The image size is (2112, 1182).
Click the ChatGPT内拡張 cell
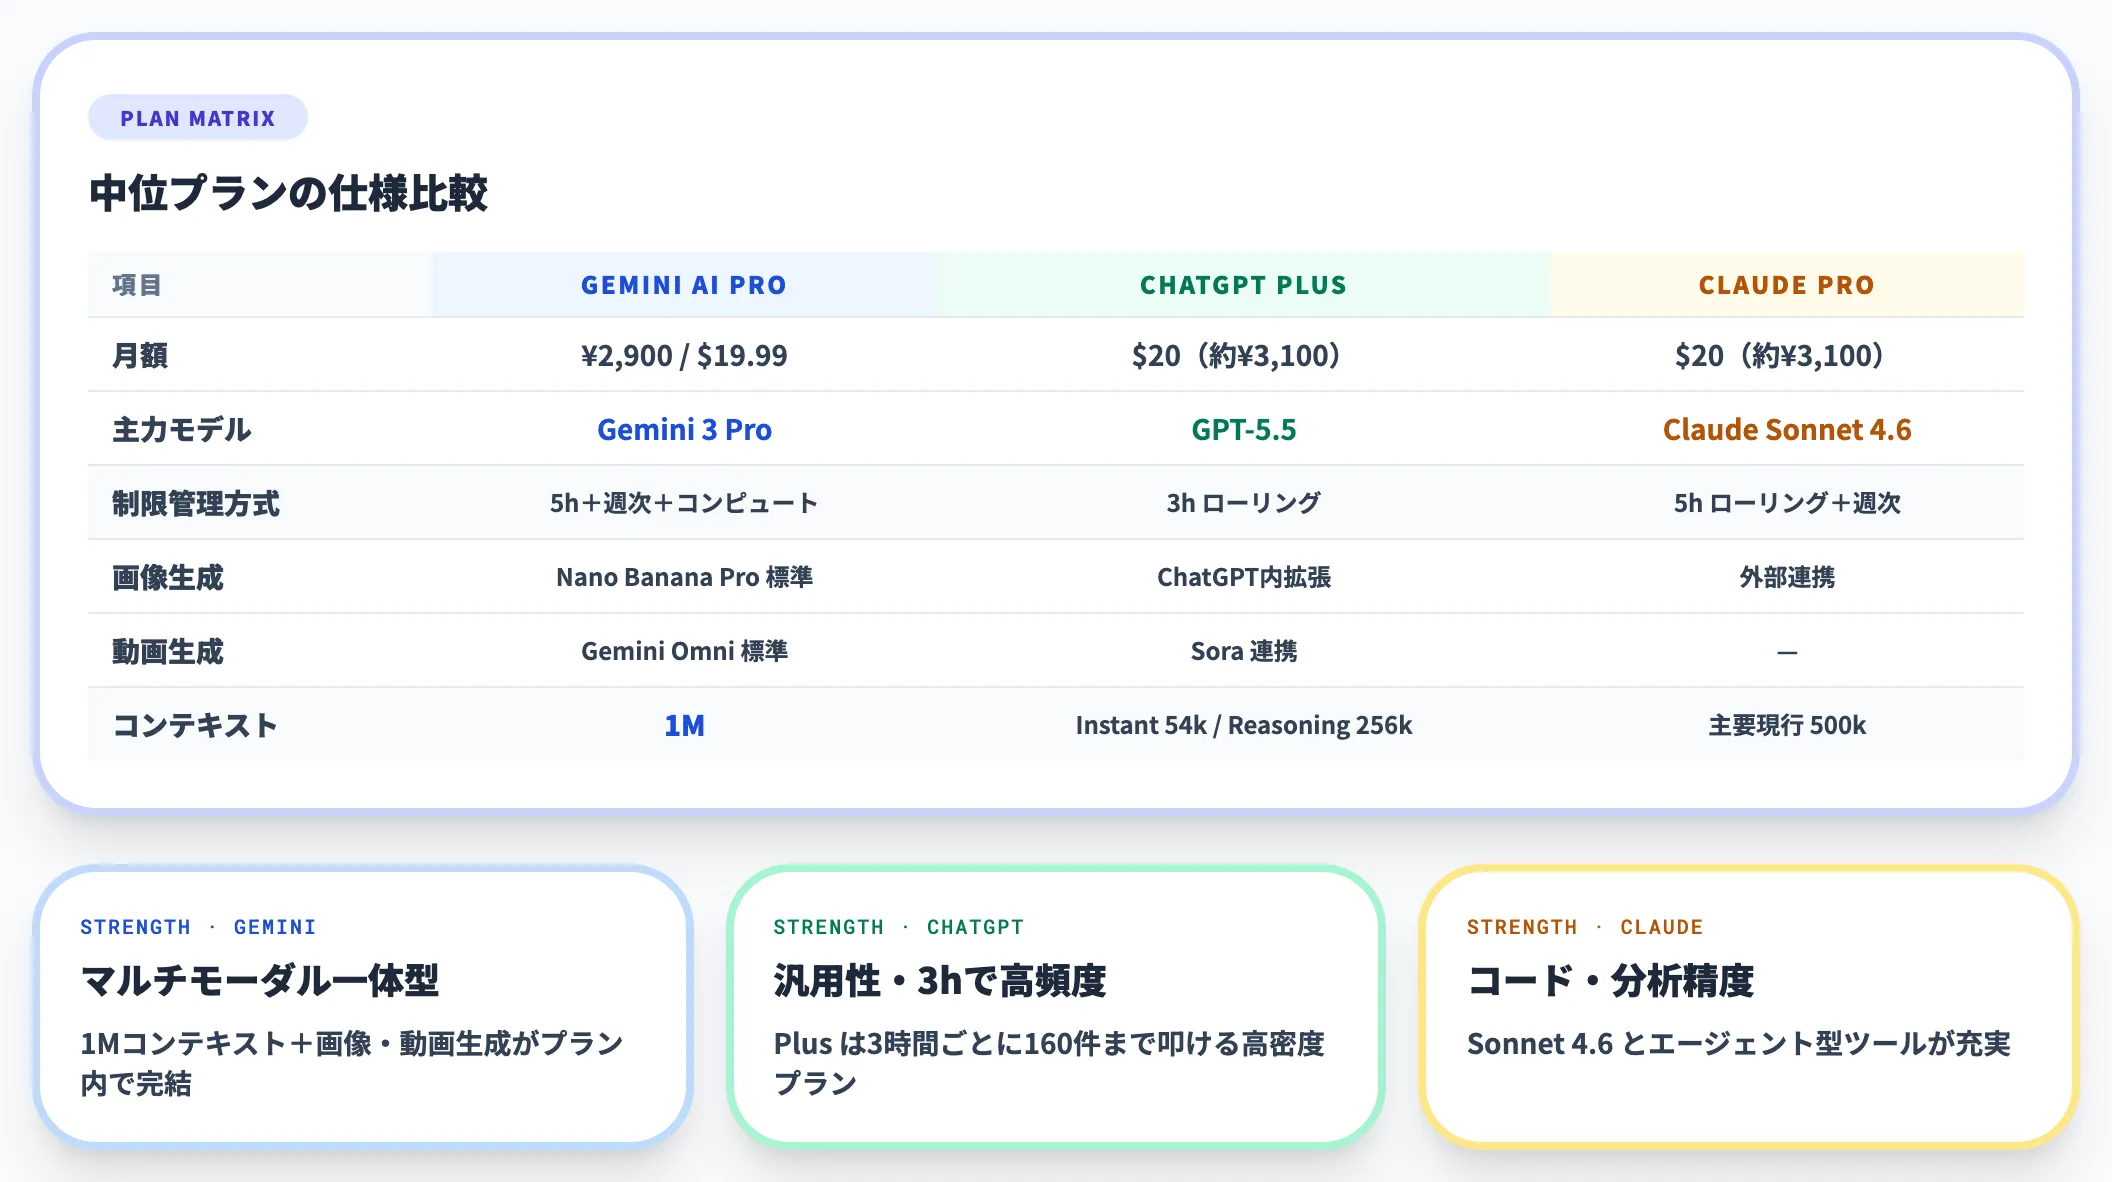pos(1243,577)
